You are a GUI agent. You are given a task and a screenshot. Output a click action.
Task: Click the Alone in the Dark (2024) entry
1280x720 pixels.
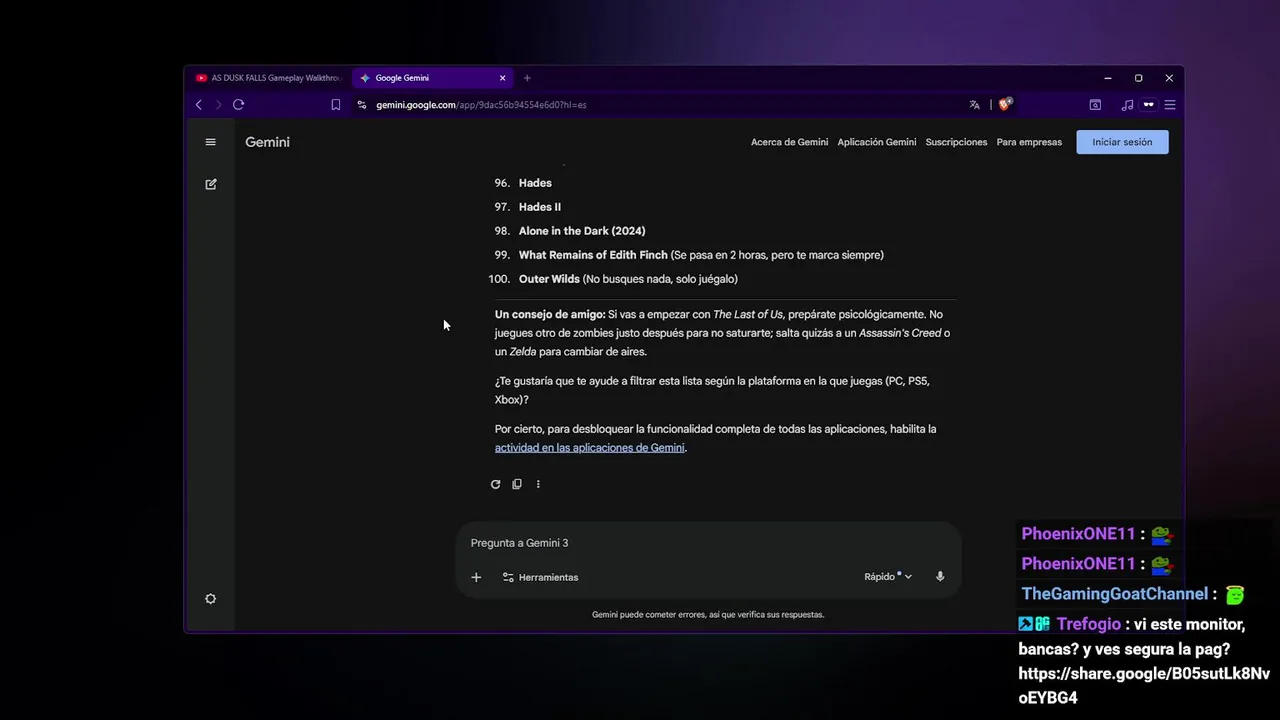tap(582, 231)
